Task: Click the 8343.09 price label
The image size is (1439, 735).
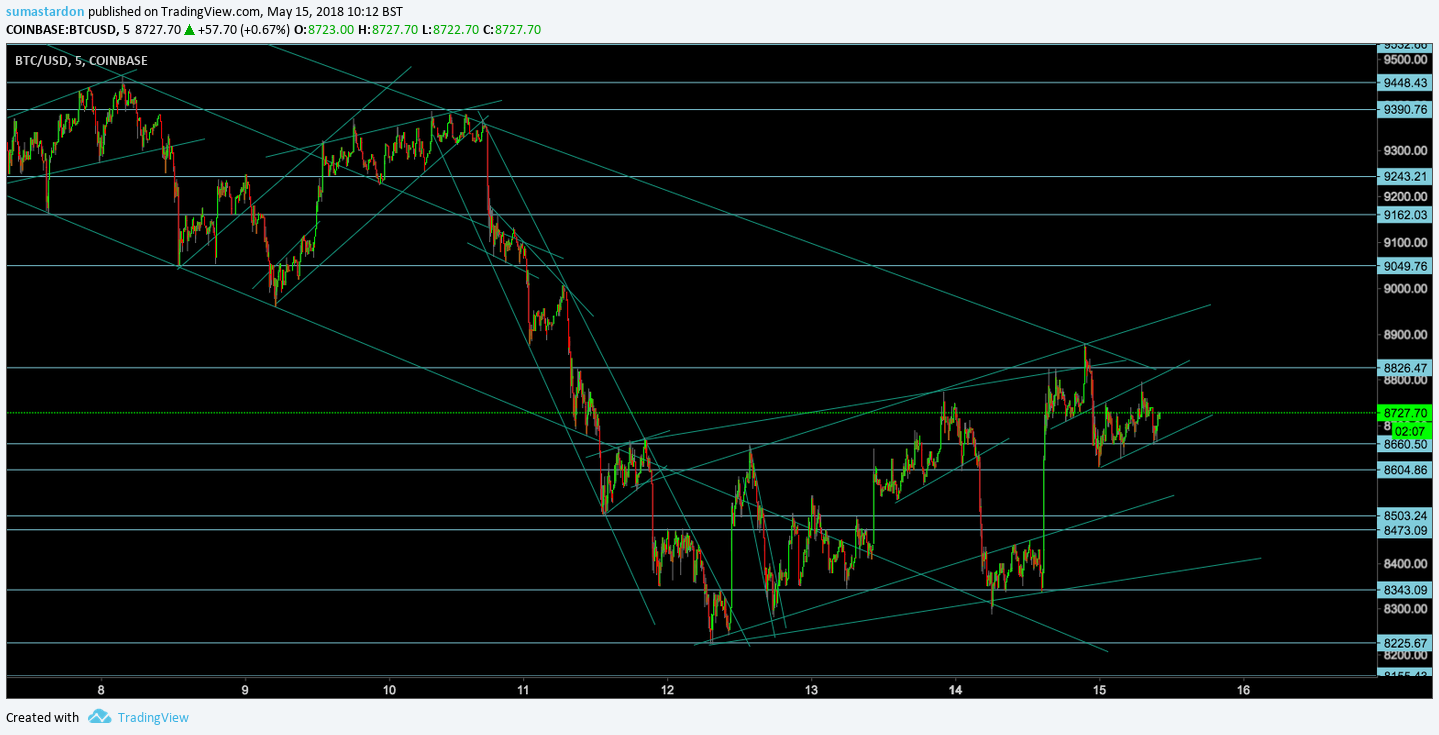Action: (x=1407, y=590)
